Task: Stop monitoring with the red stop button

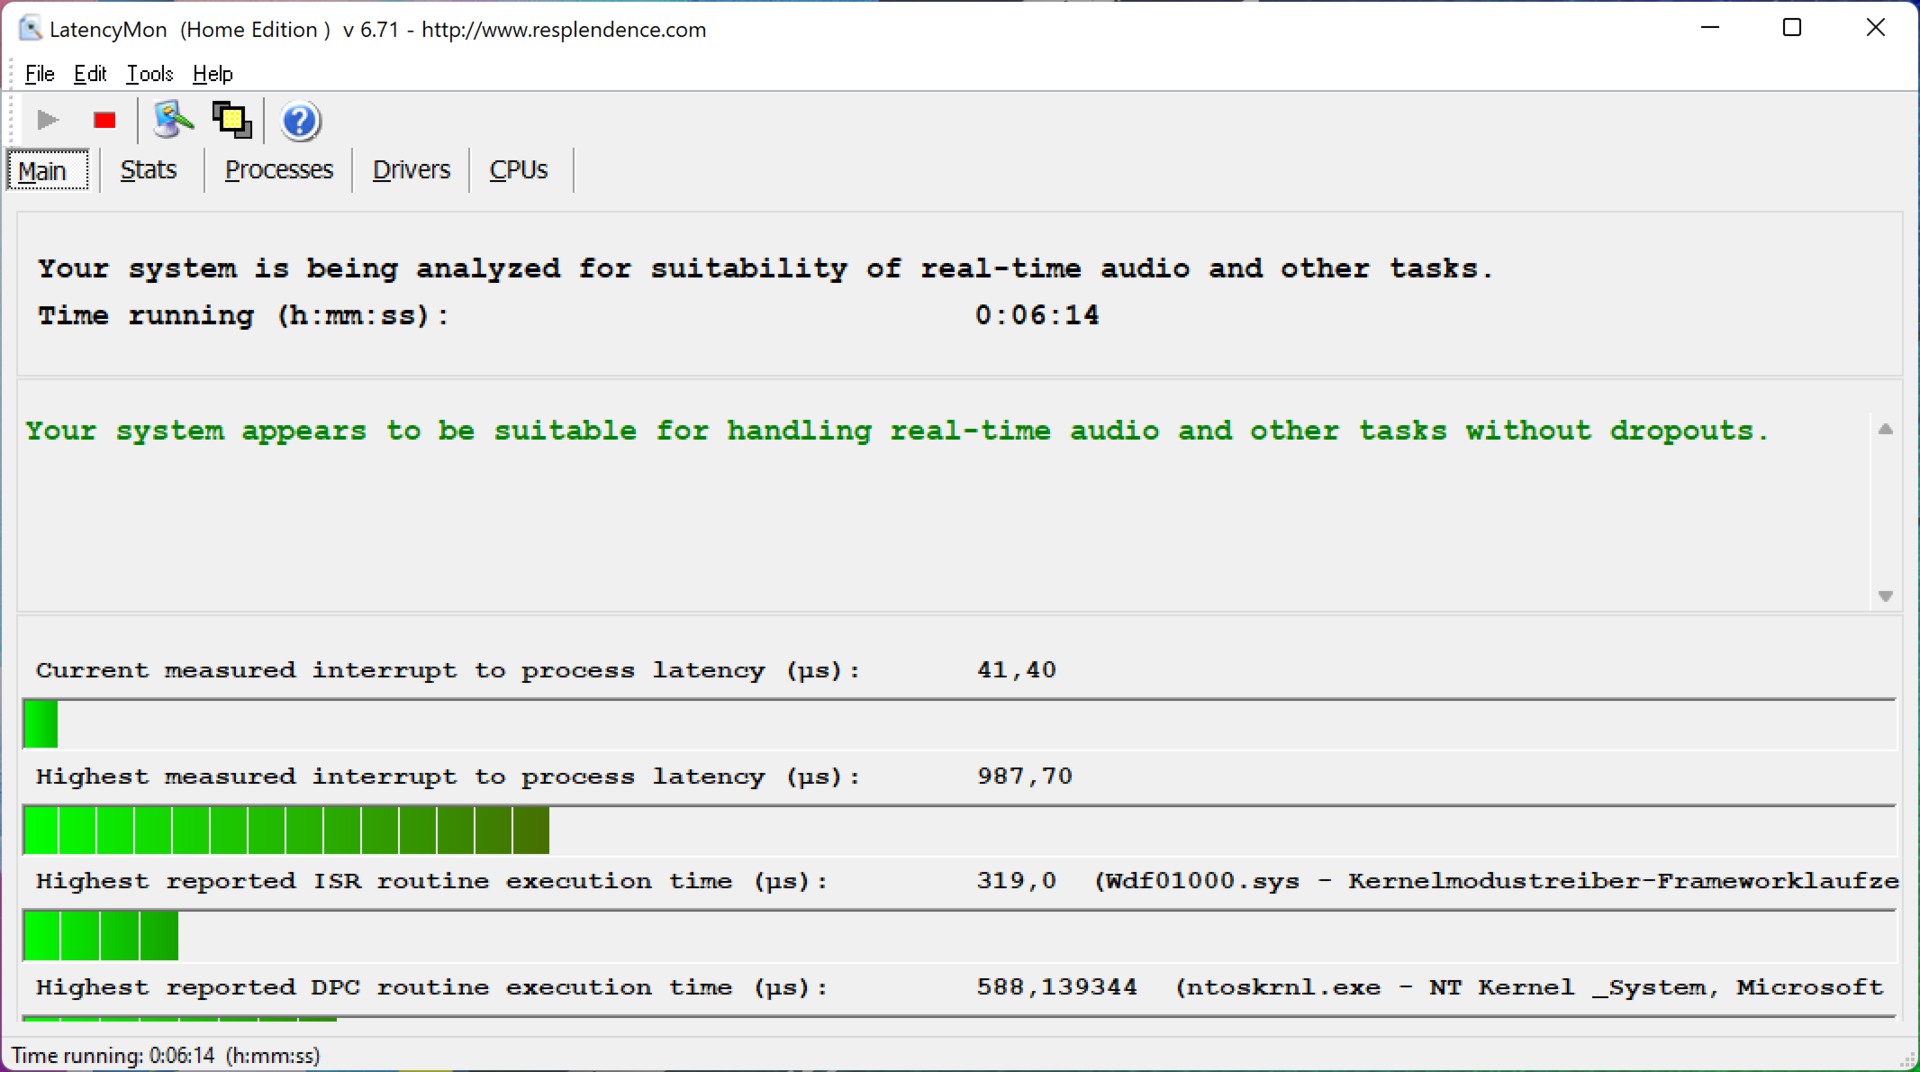Action: pos(104,121)
